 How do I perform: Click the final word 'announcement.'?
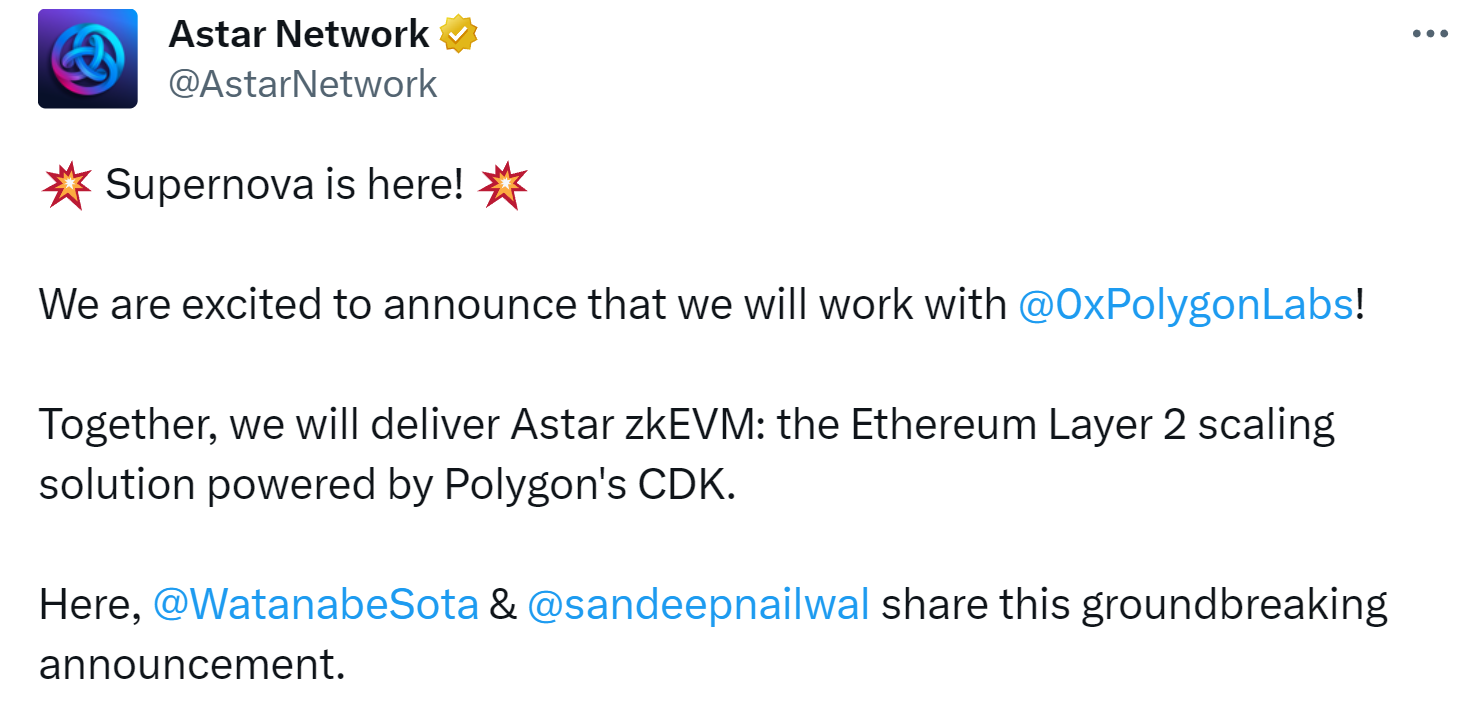click(192, 665)
